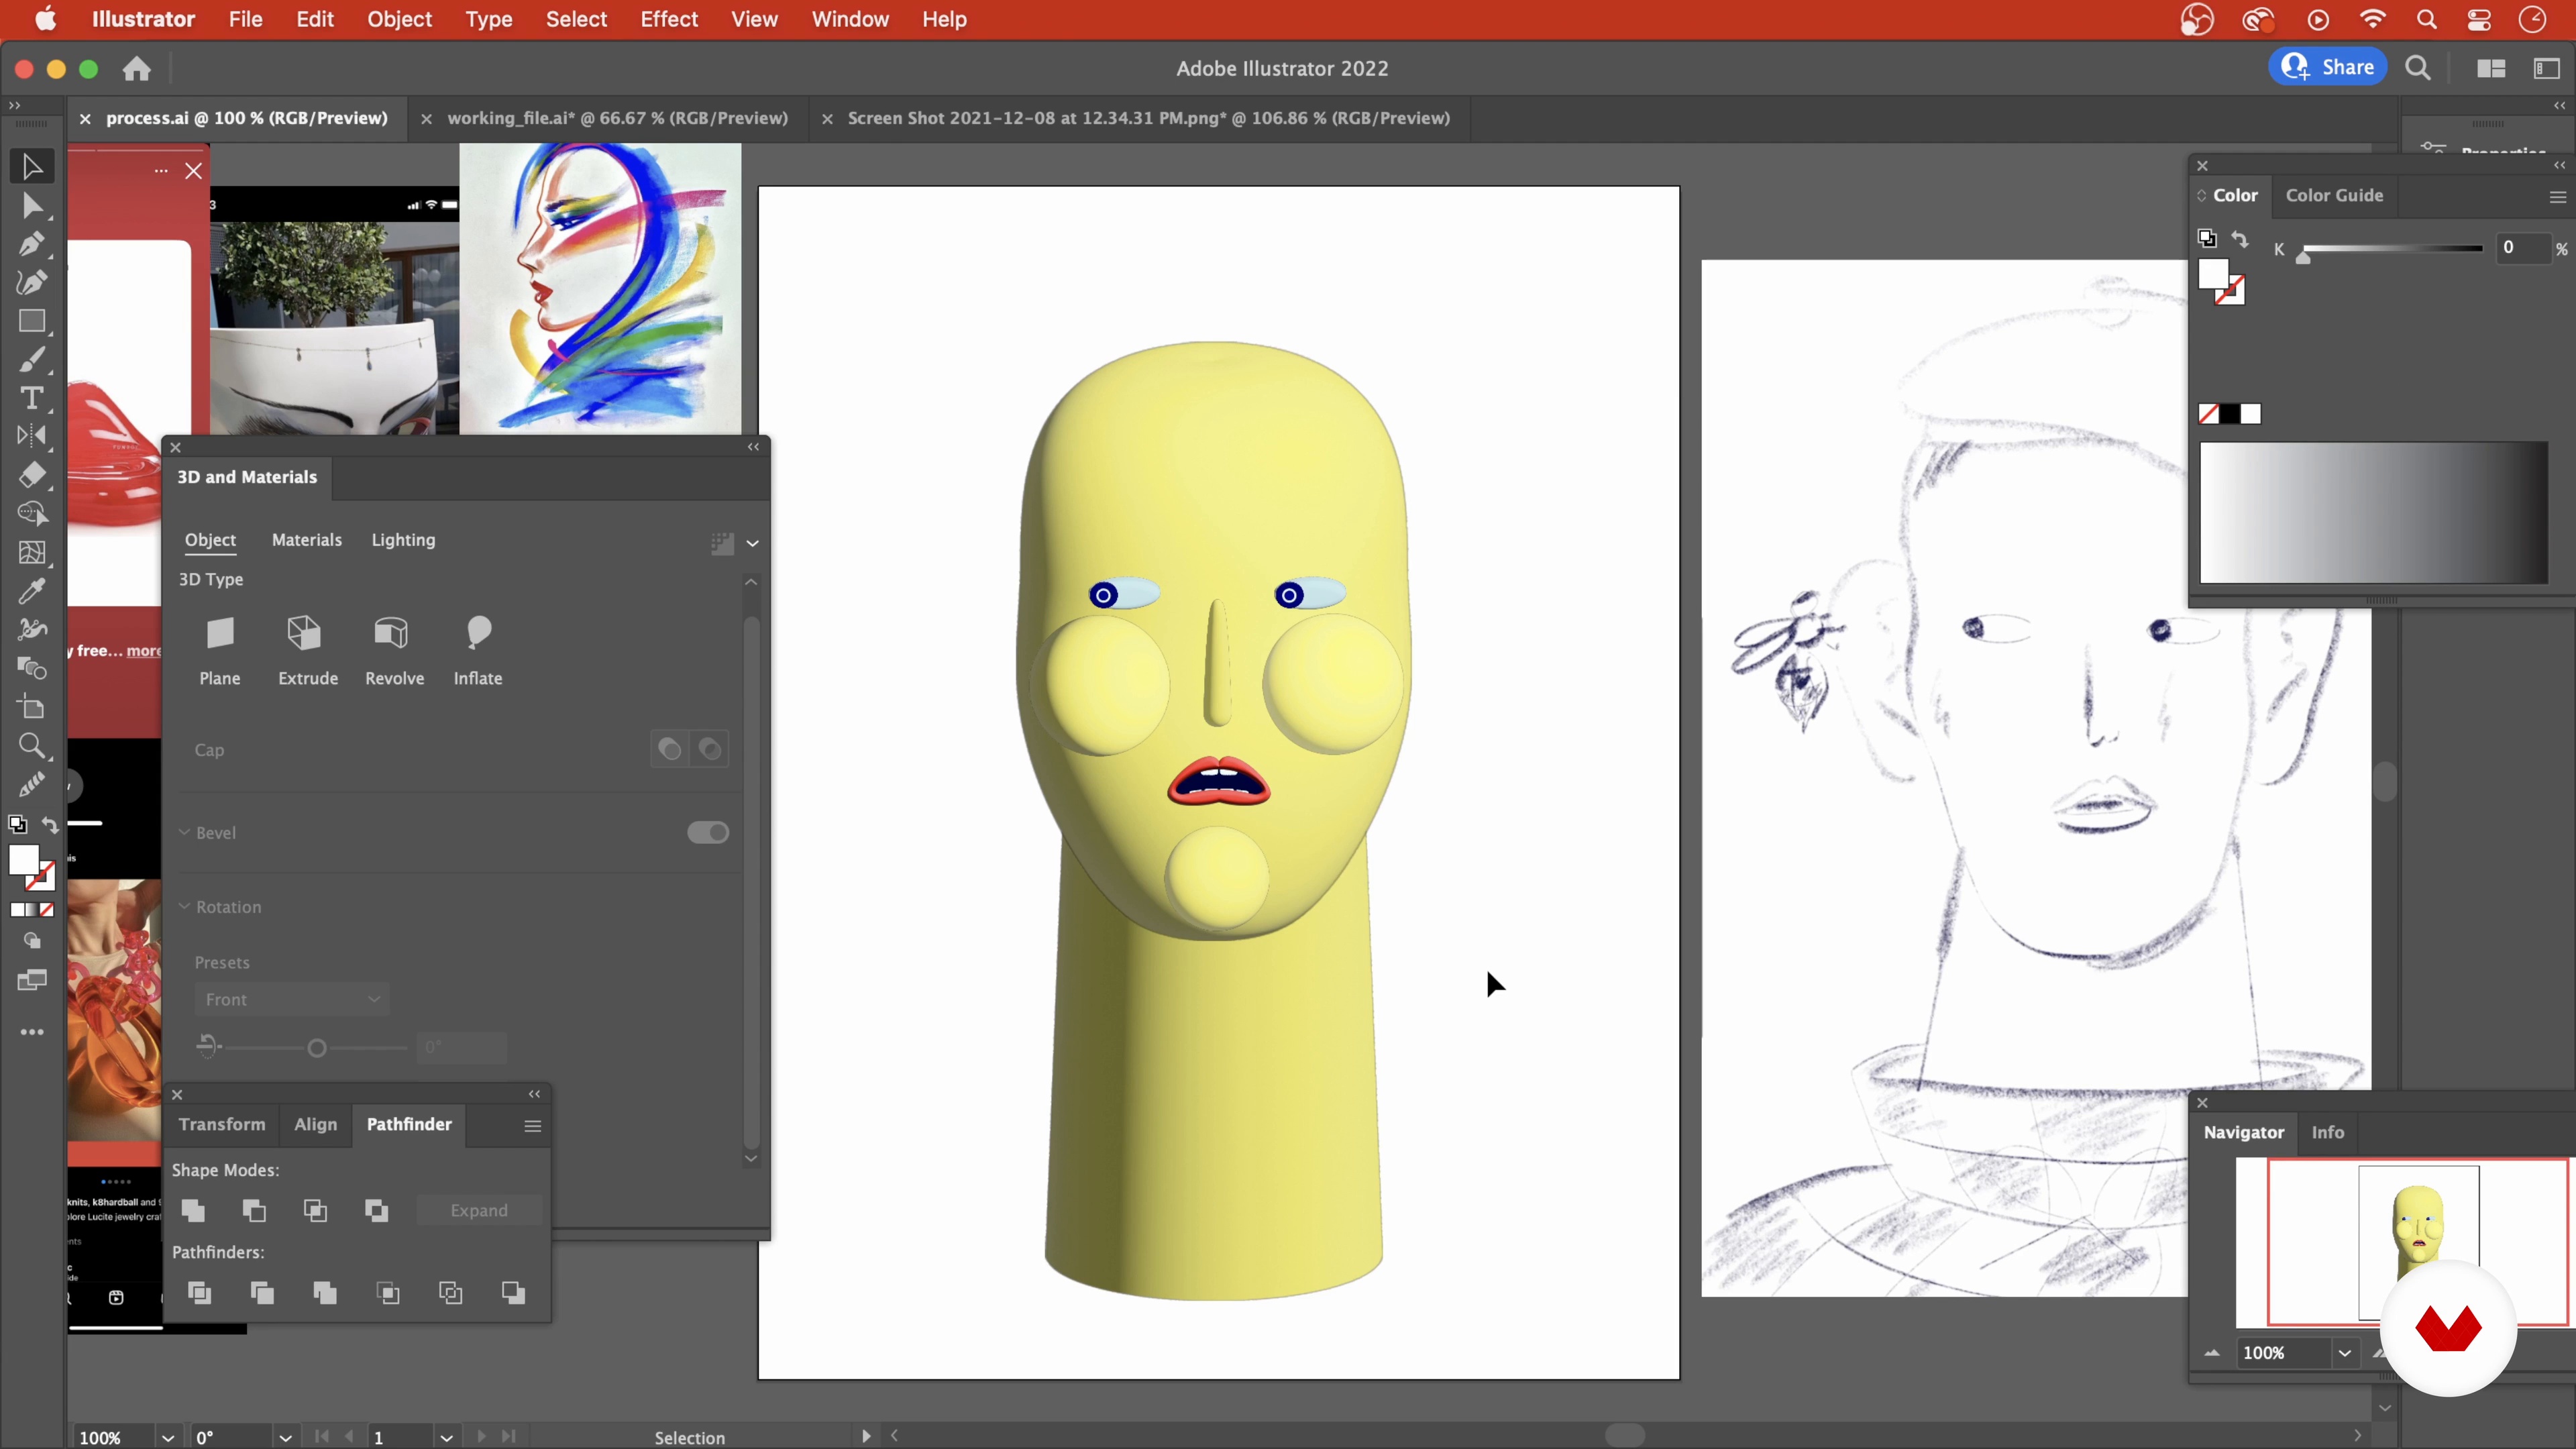The image size is (2576, 1449).
Task: Click the Expand button in Pathfinder
Action: click(479, 1211)
